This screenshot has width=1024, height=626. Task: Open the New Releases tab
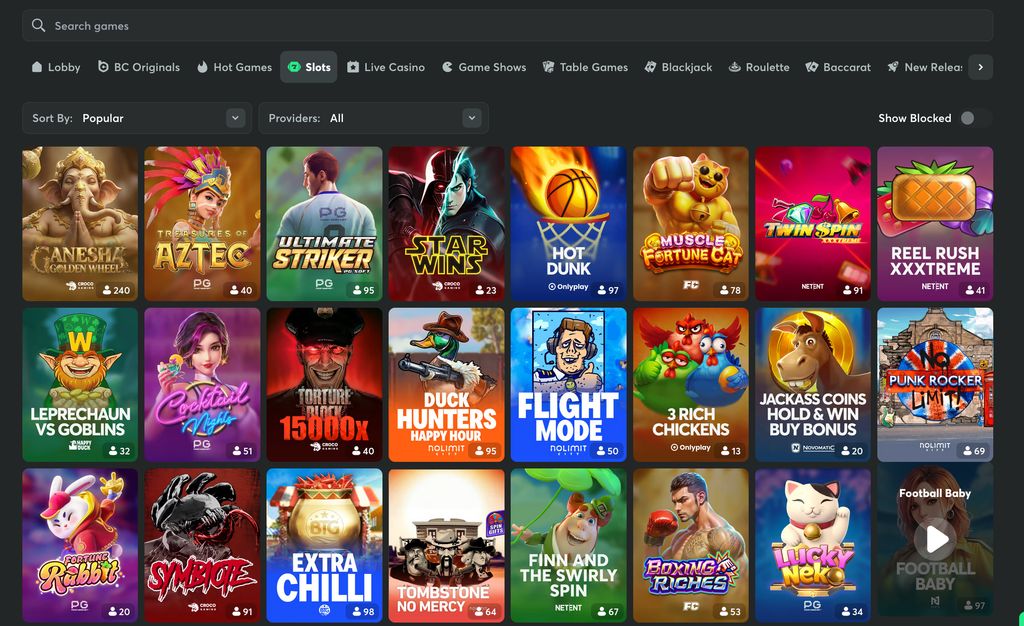(x=925, y=67)
